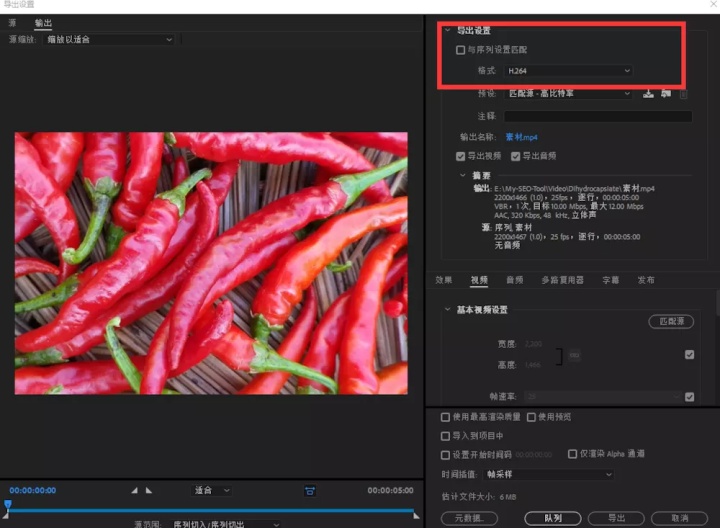Click the 匹配源 button
Screen dimensions: 720x528
click(x=671, y=321)
